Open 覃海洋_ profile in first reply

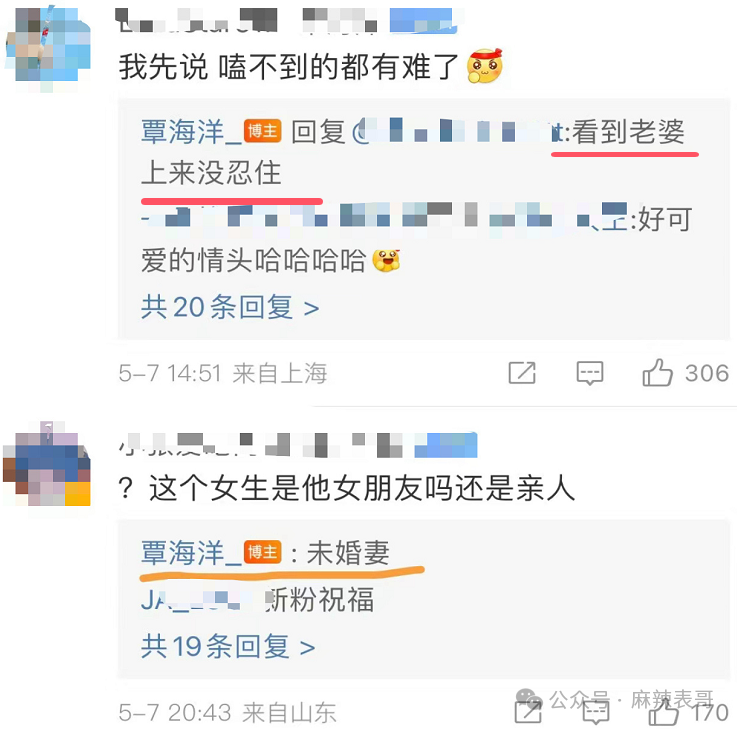point(191,131)
